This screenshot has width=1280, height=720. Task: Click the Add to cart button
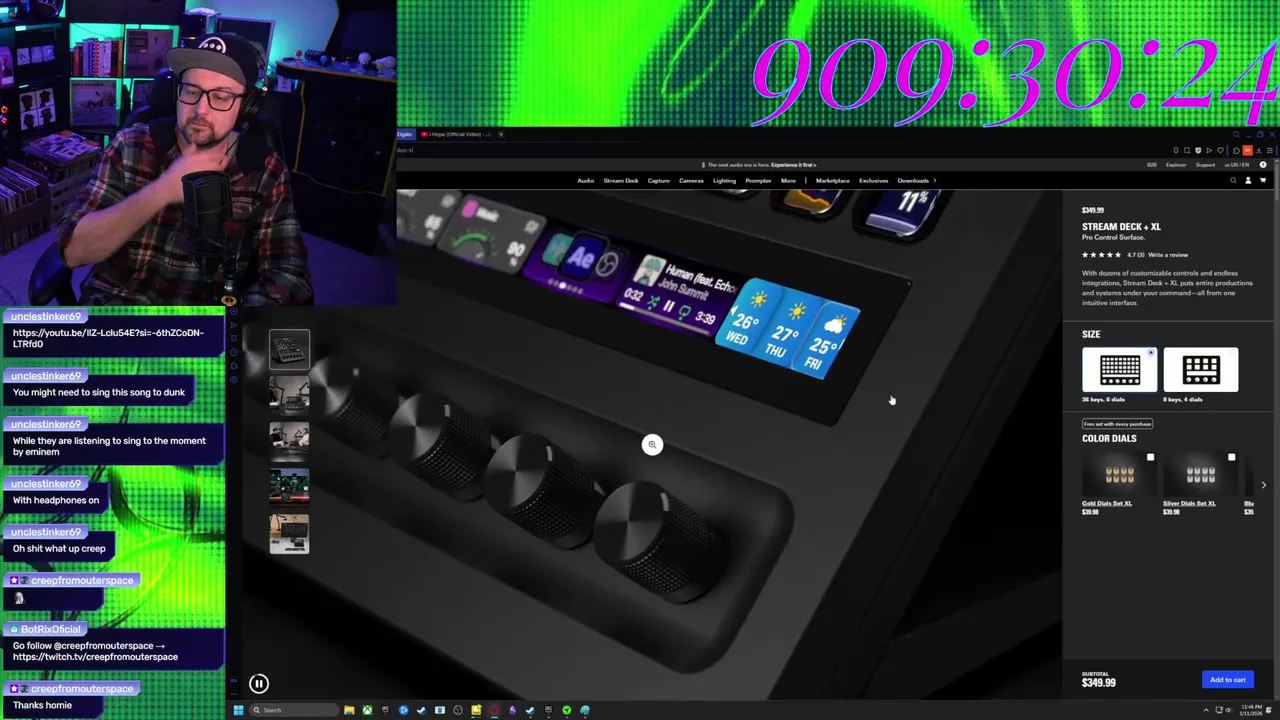coord(1227,680)
